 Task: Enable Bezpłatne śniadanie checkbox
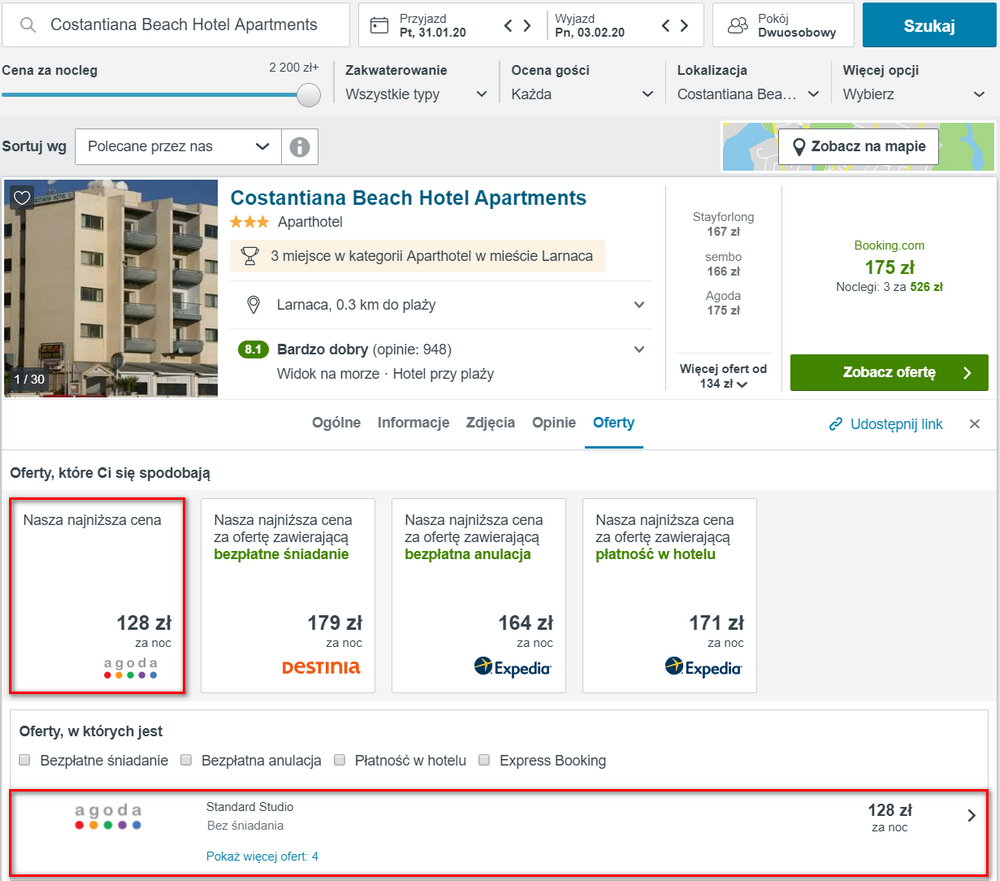(25, 760)
